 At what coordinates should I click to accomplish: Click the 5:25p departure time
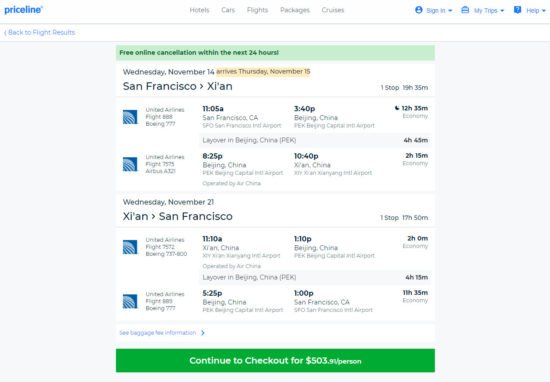[x=212, y=293]
